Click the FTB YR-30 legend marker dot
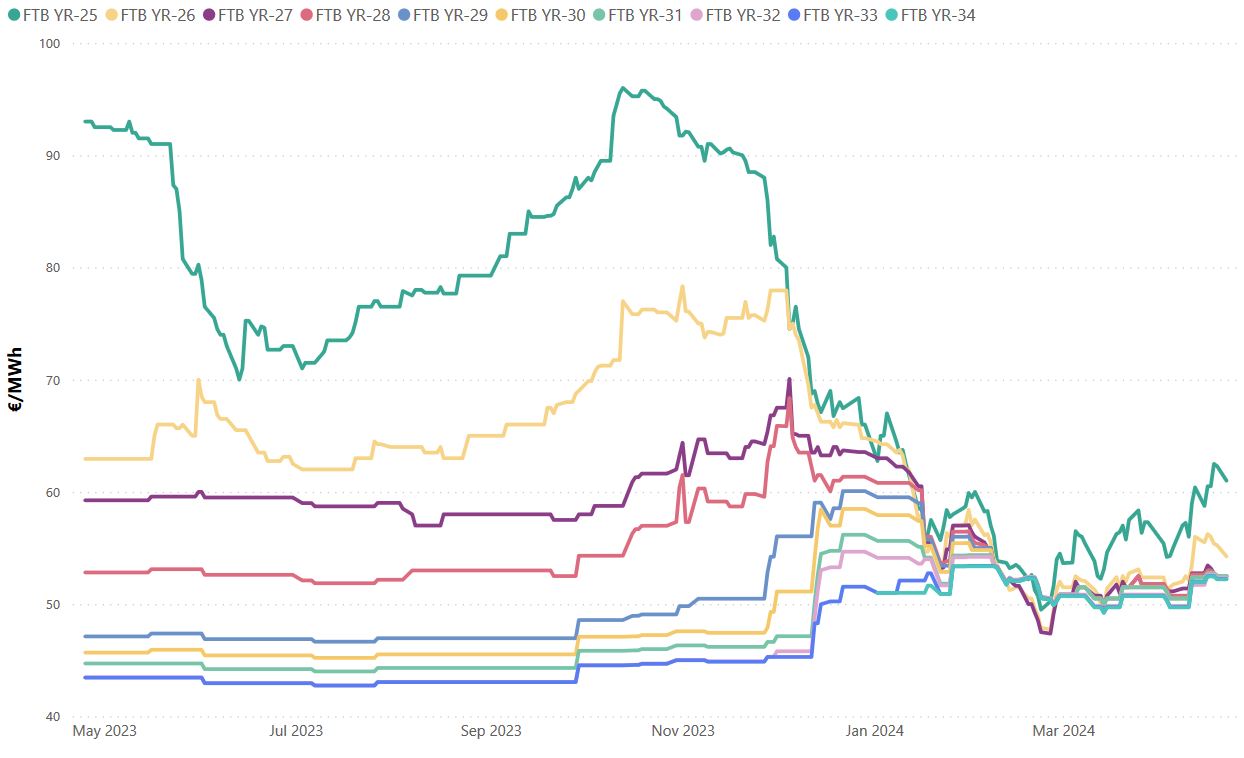The width and height of the screenshot is (1244, 758). point(501,15)
